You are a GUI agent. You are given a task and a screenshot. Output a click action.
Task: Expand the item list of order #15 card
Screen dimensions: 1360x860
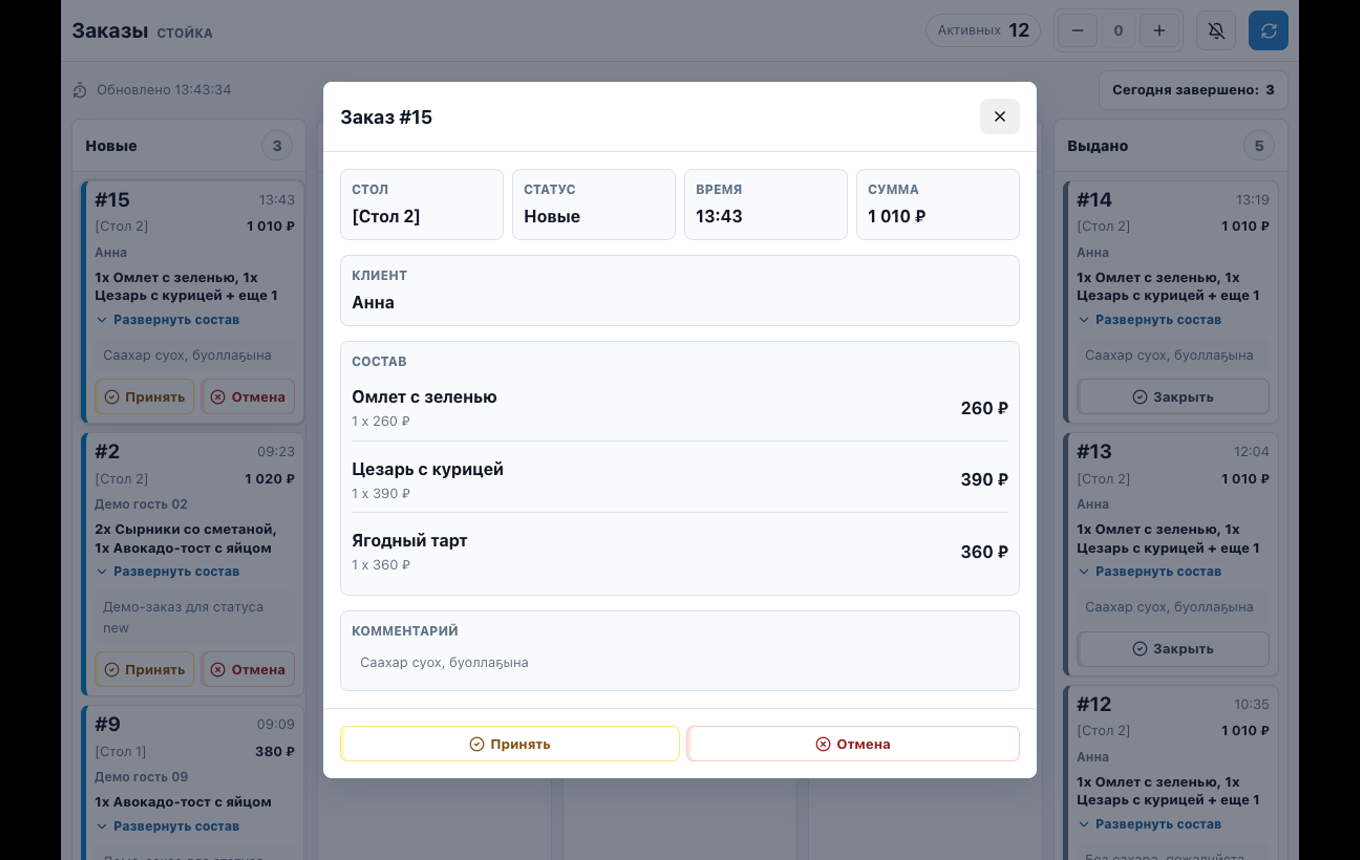point(168,320)
